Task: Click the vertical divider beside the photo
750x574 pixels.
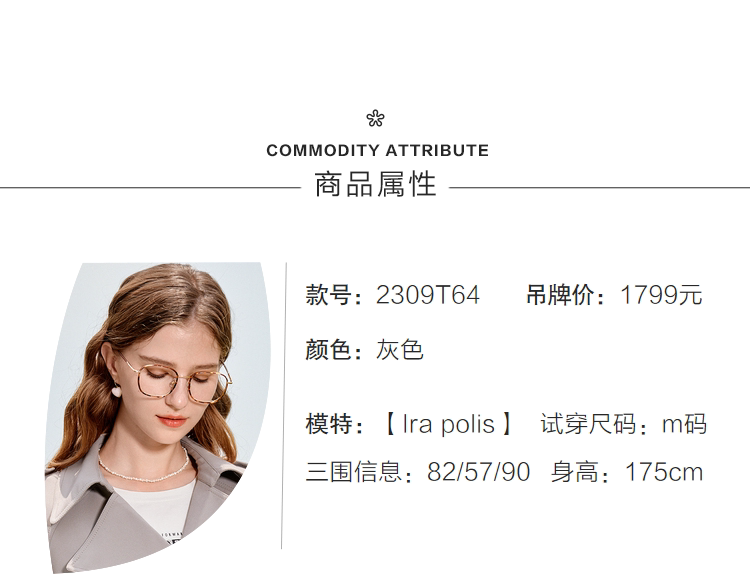Action: [x=286, y=405]
